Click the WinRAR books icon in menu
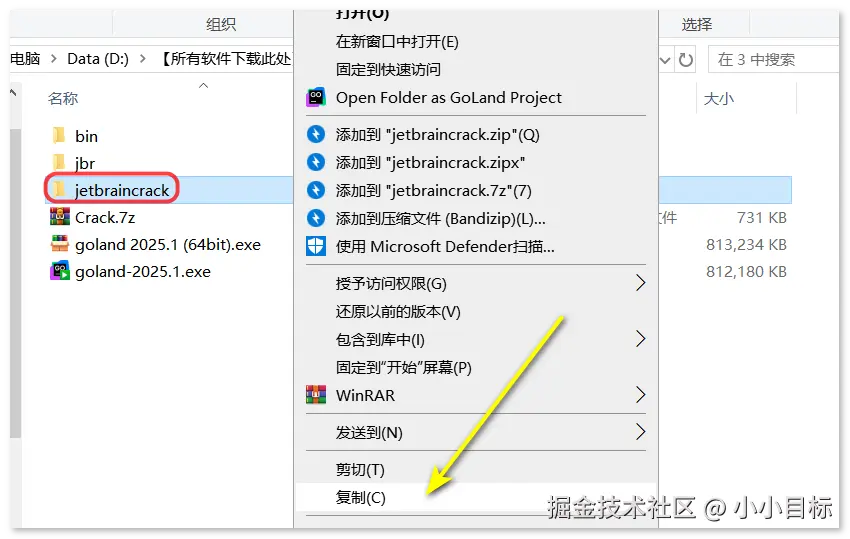 [x=315, y=395]
